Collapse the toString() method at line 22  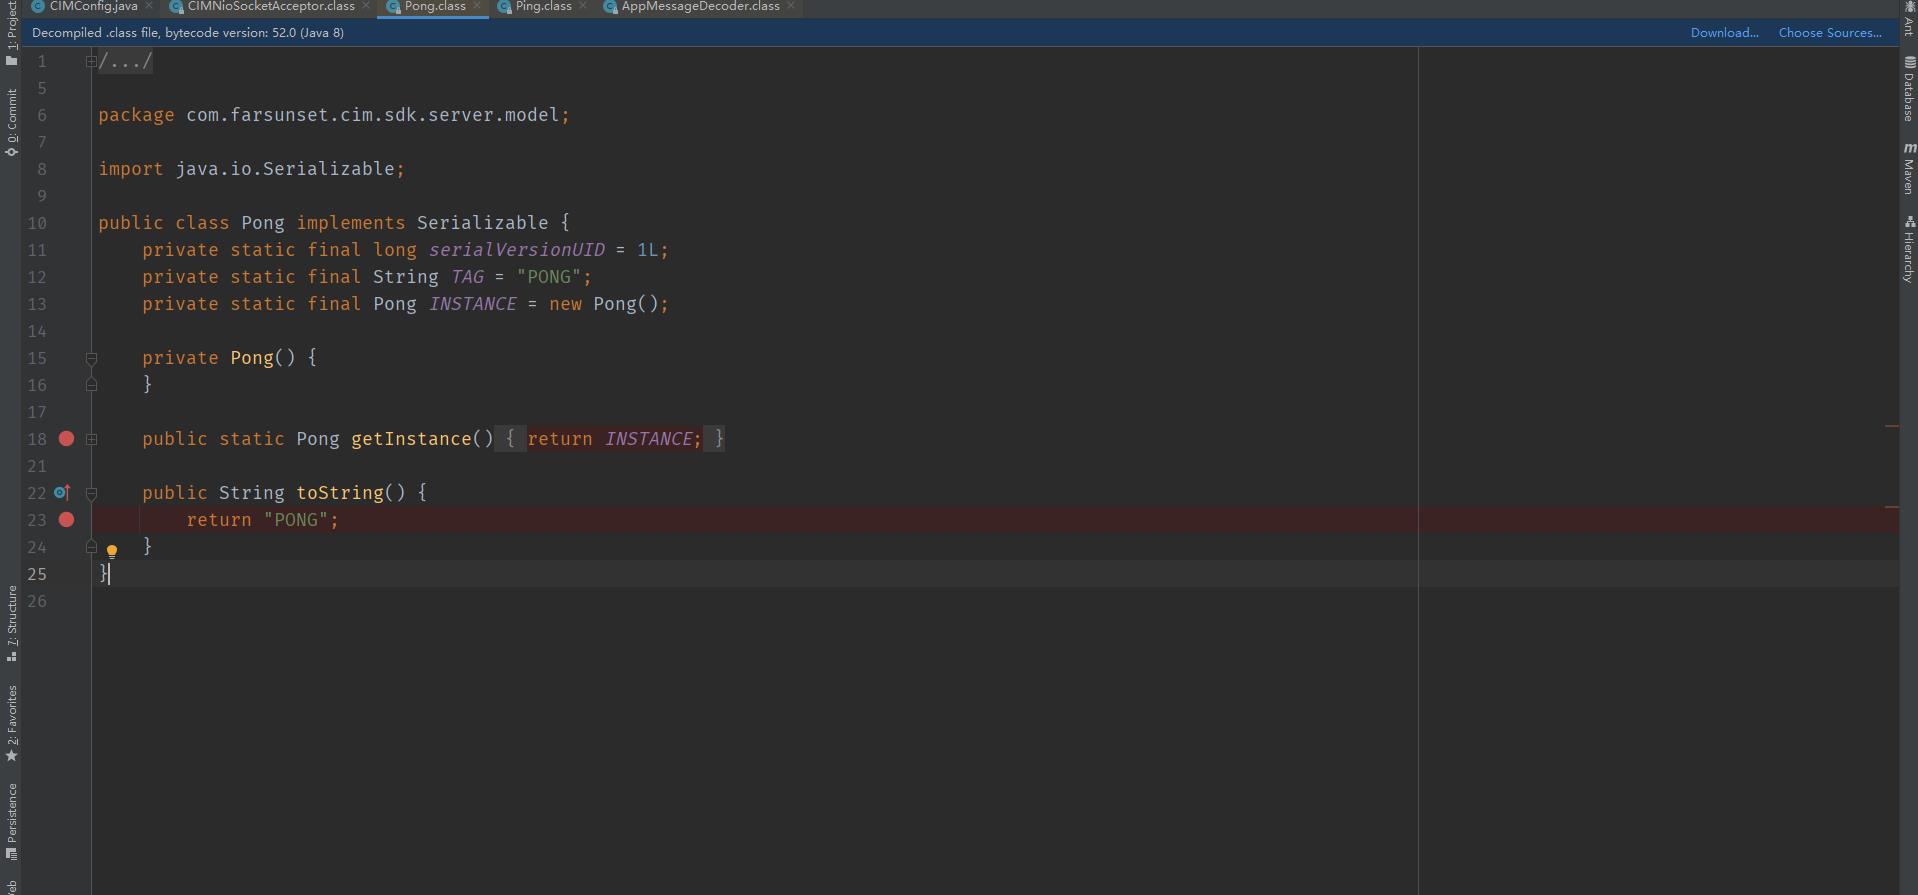91,493
